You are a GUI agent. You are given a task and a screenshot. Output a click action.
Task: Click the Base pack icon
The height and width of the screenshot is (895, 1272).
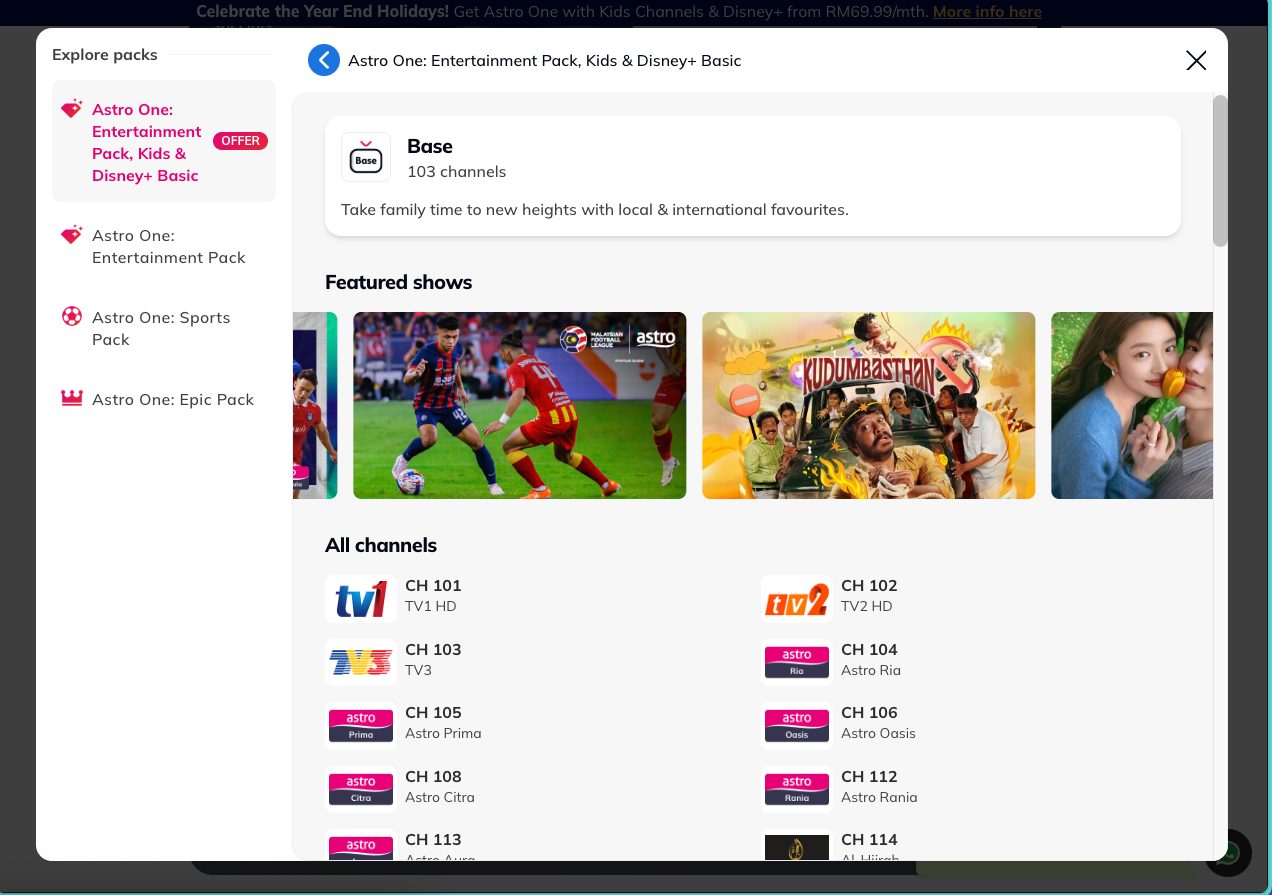tap(366, 158)
